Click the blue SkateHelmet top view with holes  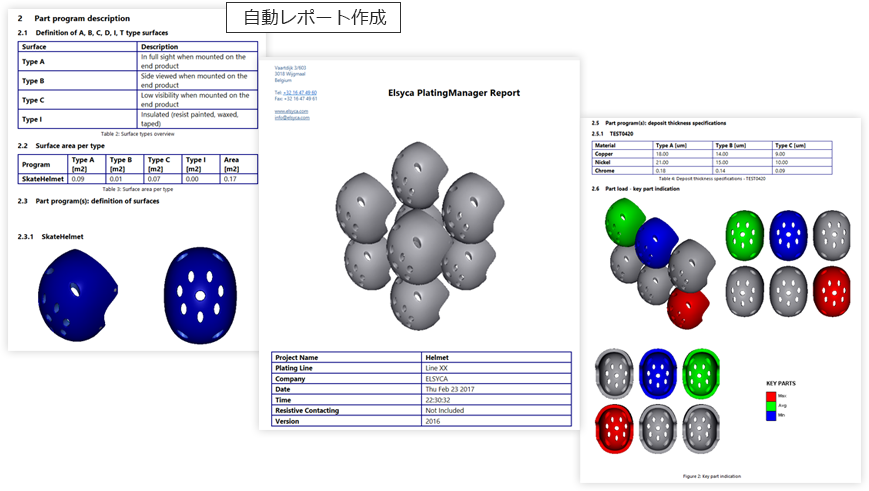click(x=202, y=290)
